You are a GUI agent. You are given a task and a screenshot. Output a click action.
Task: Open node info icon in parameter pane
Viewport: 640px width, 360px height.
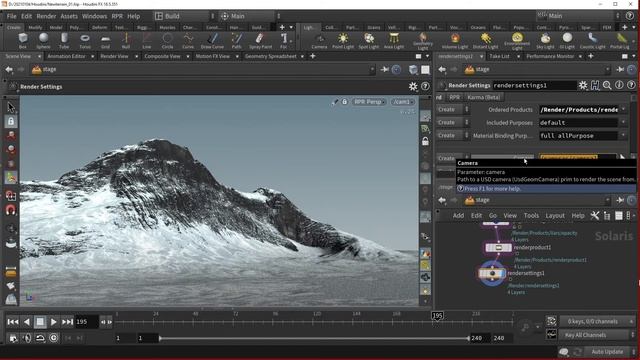coord(619,85)
